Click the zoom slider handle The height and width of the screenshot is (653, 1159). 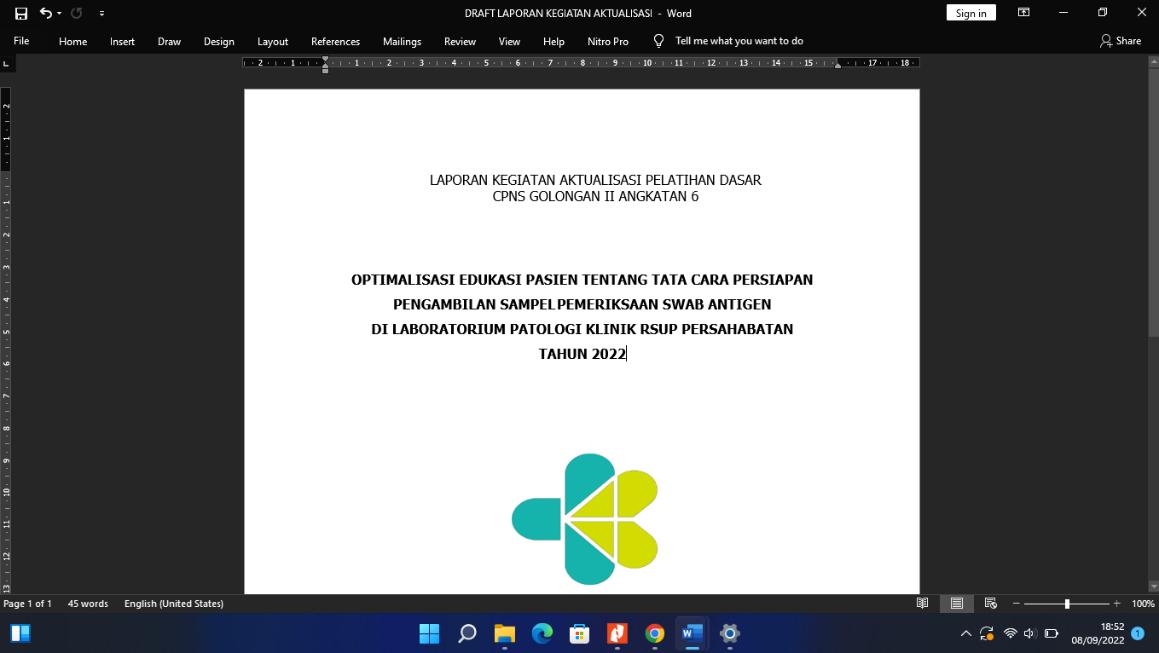click(x=1067, y=604)
